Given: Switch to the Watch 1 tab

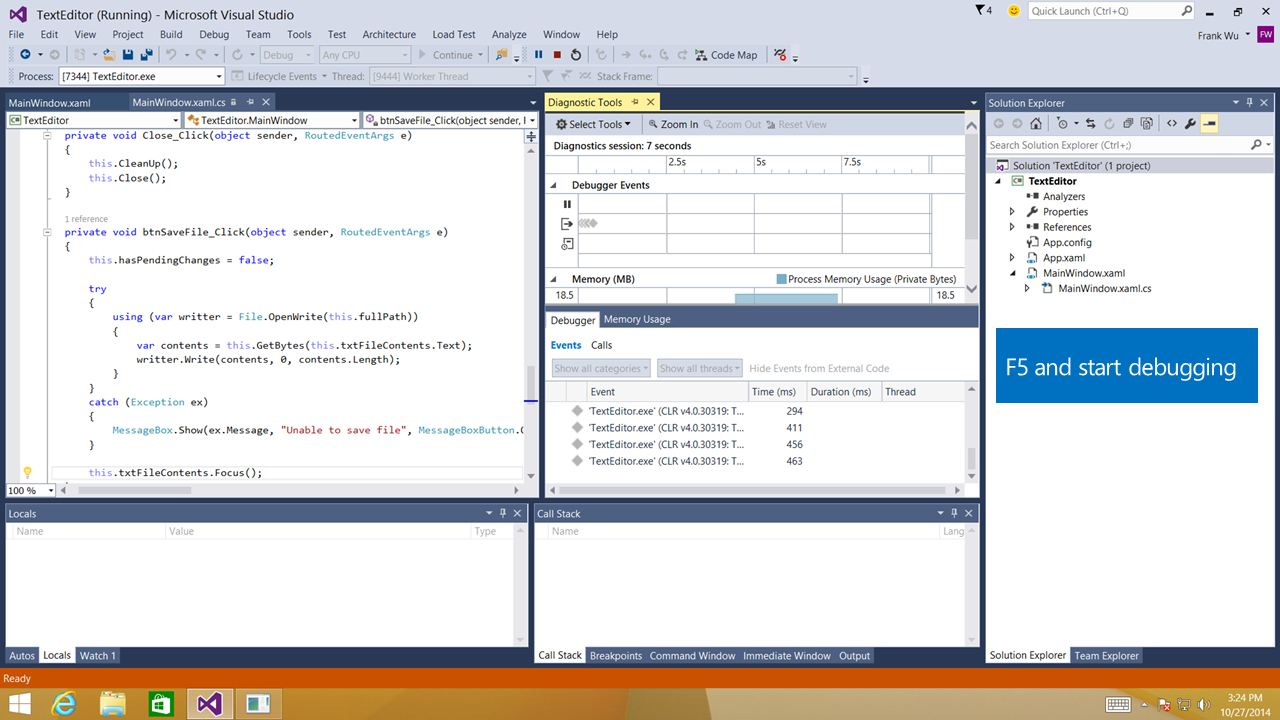Looking at the screenshot, I should coord(98,656).
